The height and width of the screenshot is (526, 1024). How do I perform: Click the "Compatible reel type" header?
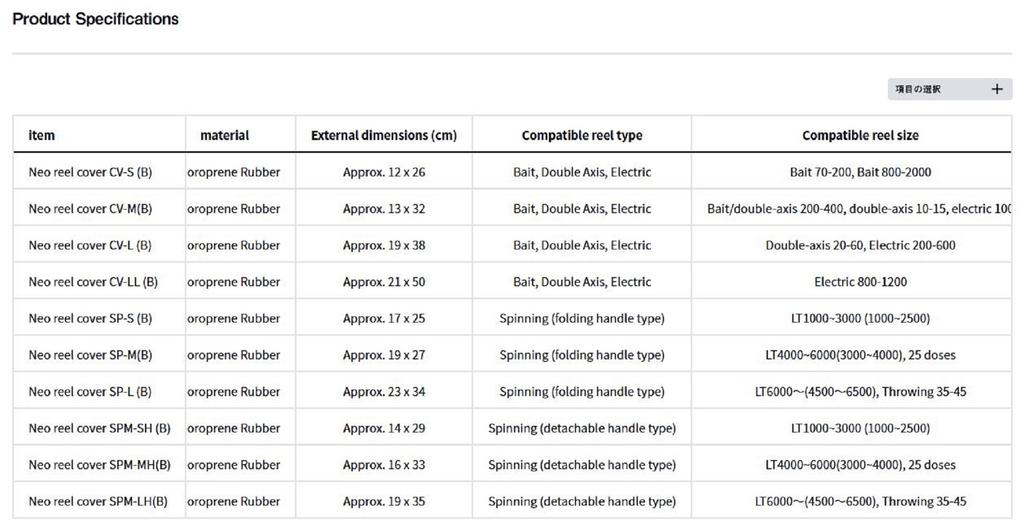coord(582,135)
